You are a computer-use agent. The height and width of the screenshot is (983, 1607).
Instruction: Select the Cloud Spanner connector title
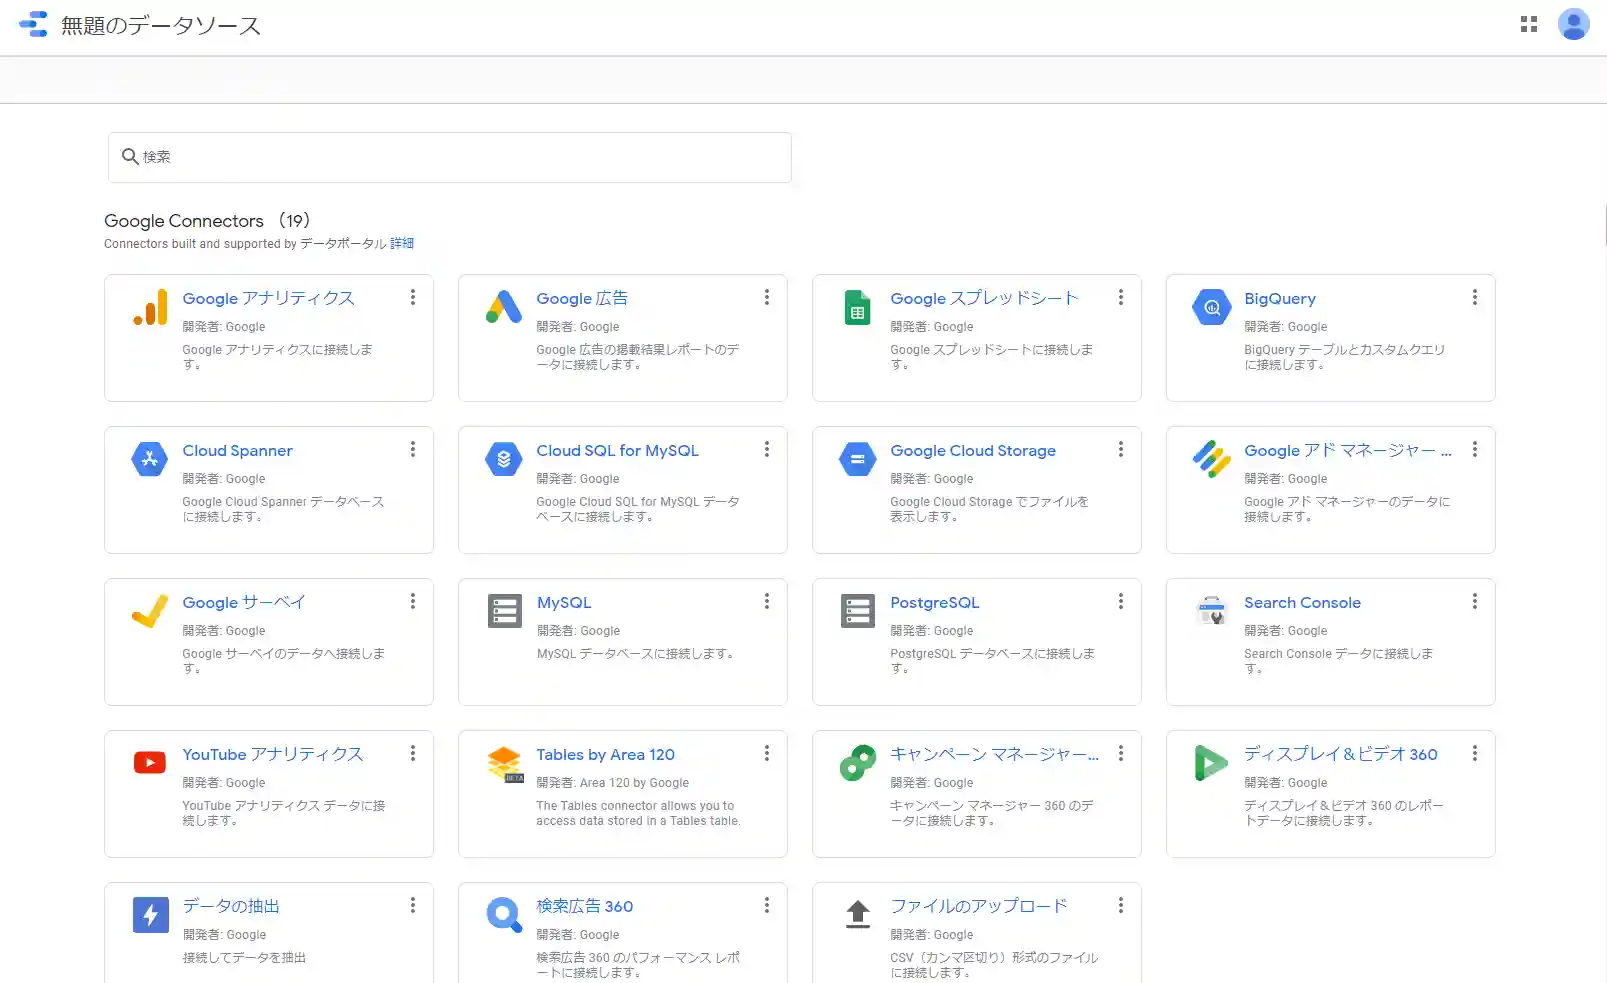[237, 451]
